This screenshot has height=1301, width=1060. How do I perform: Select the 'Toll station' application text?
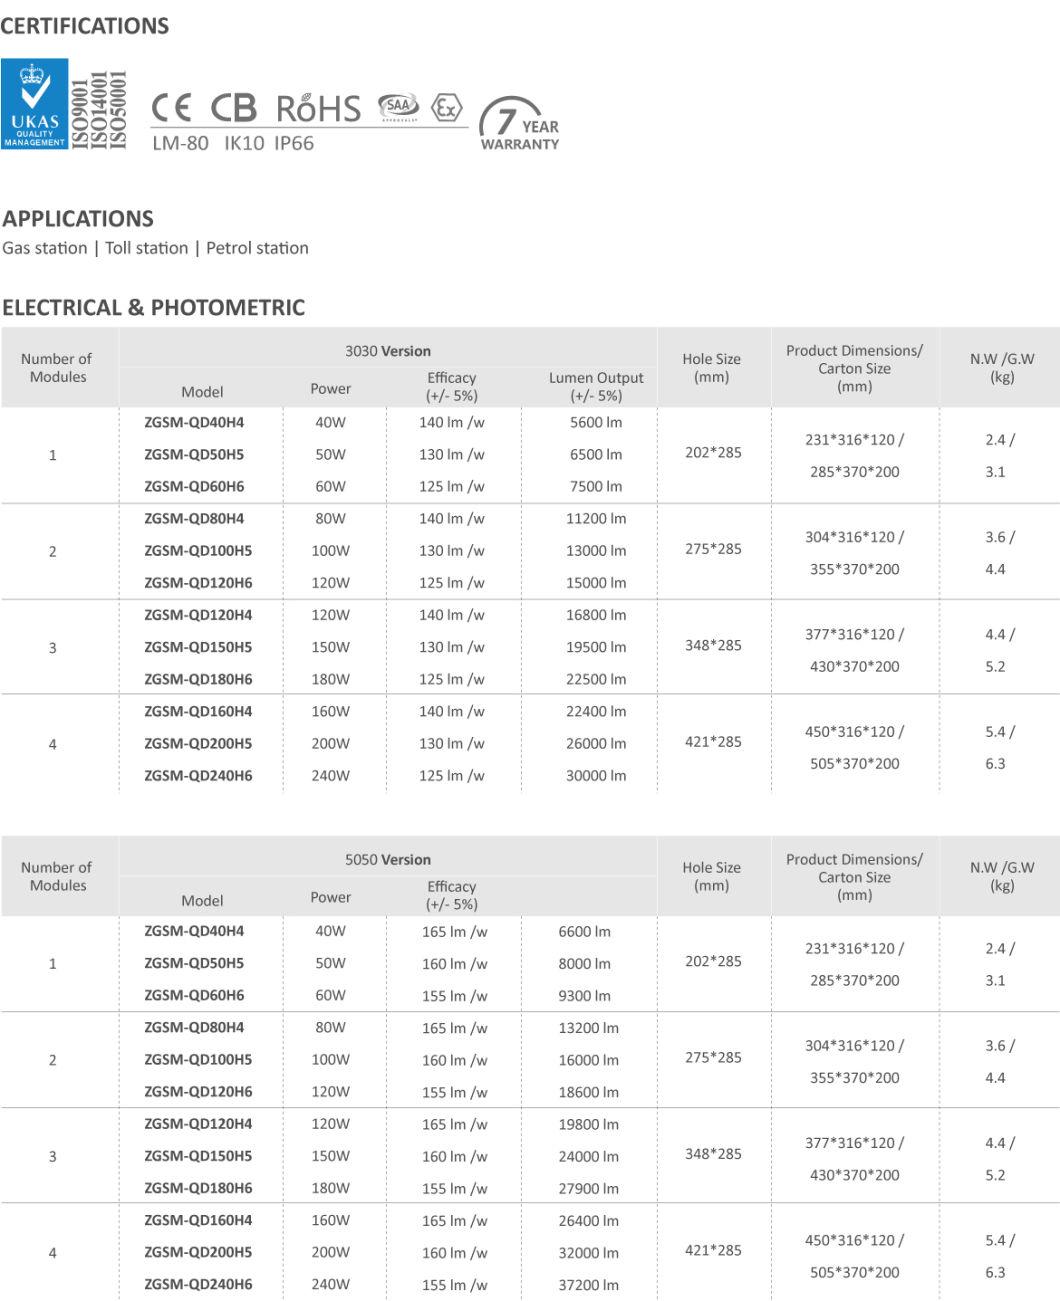coord(147,248)
